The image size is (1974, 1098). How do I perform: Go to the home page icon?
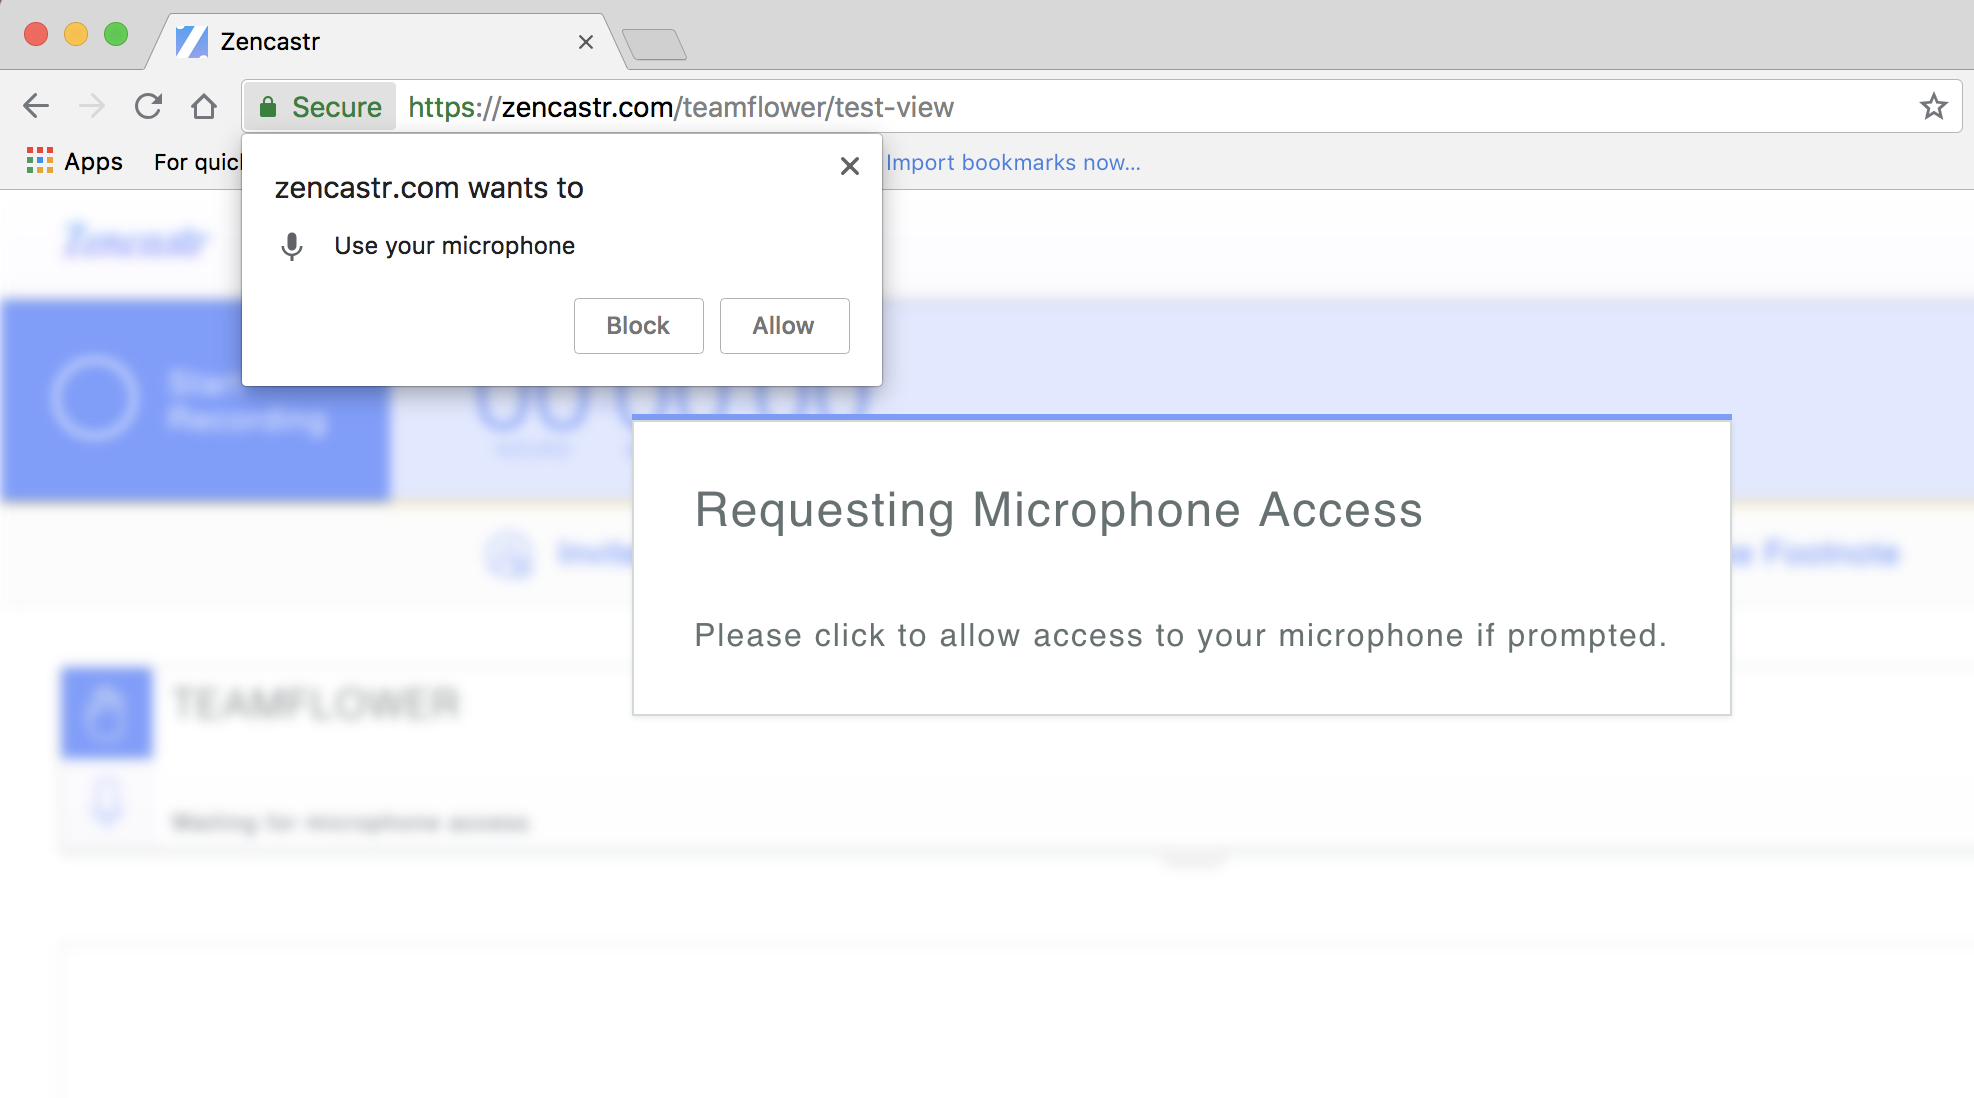[x=204, y=106]
